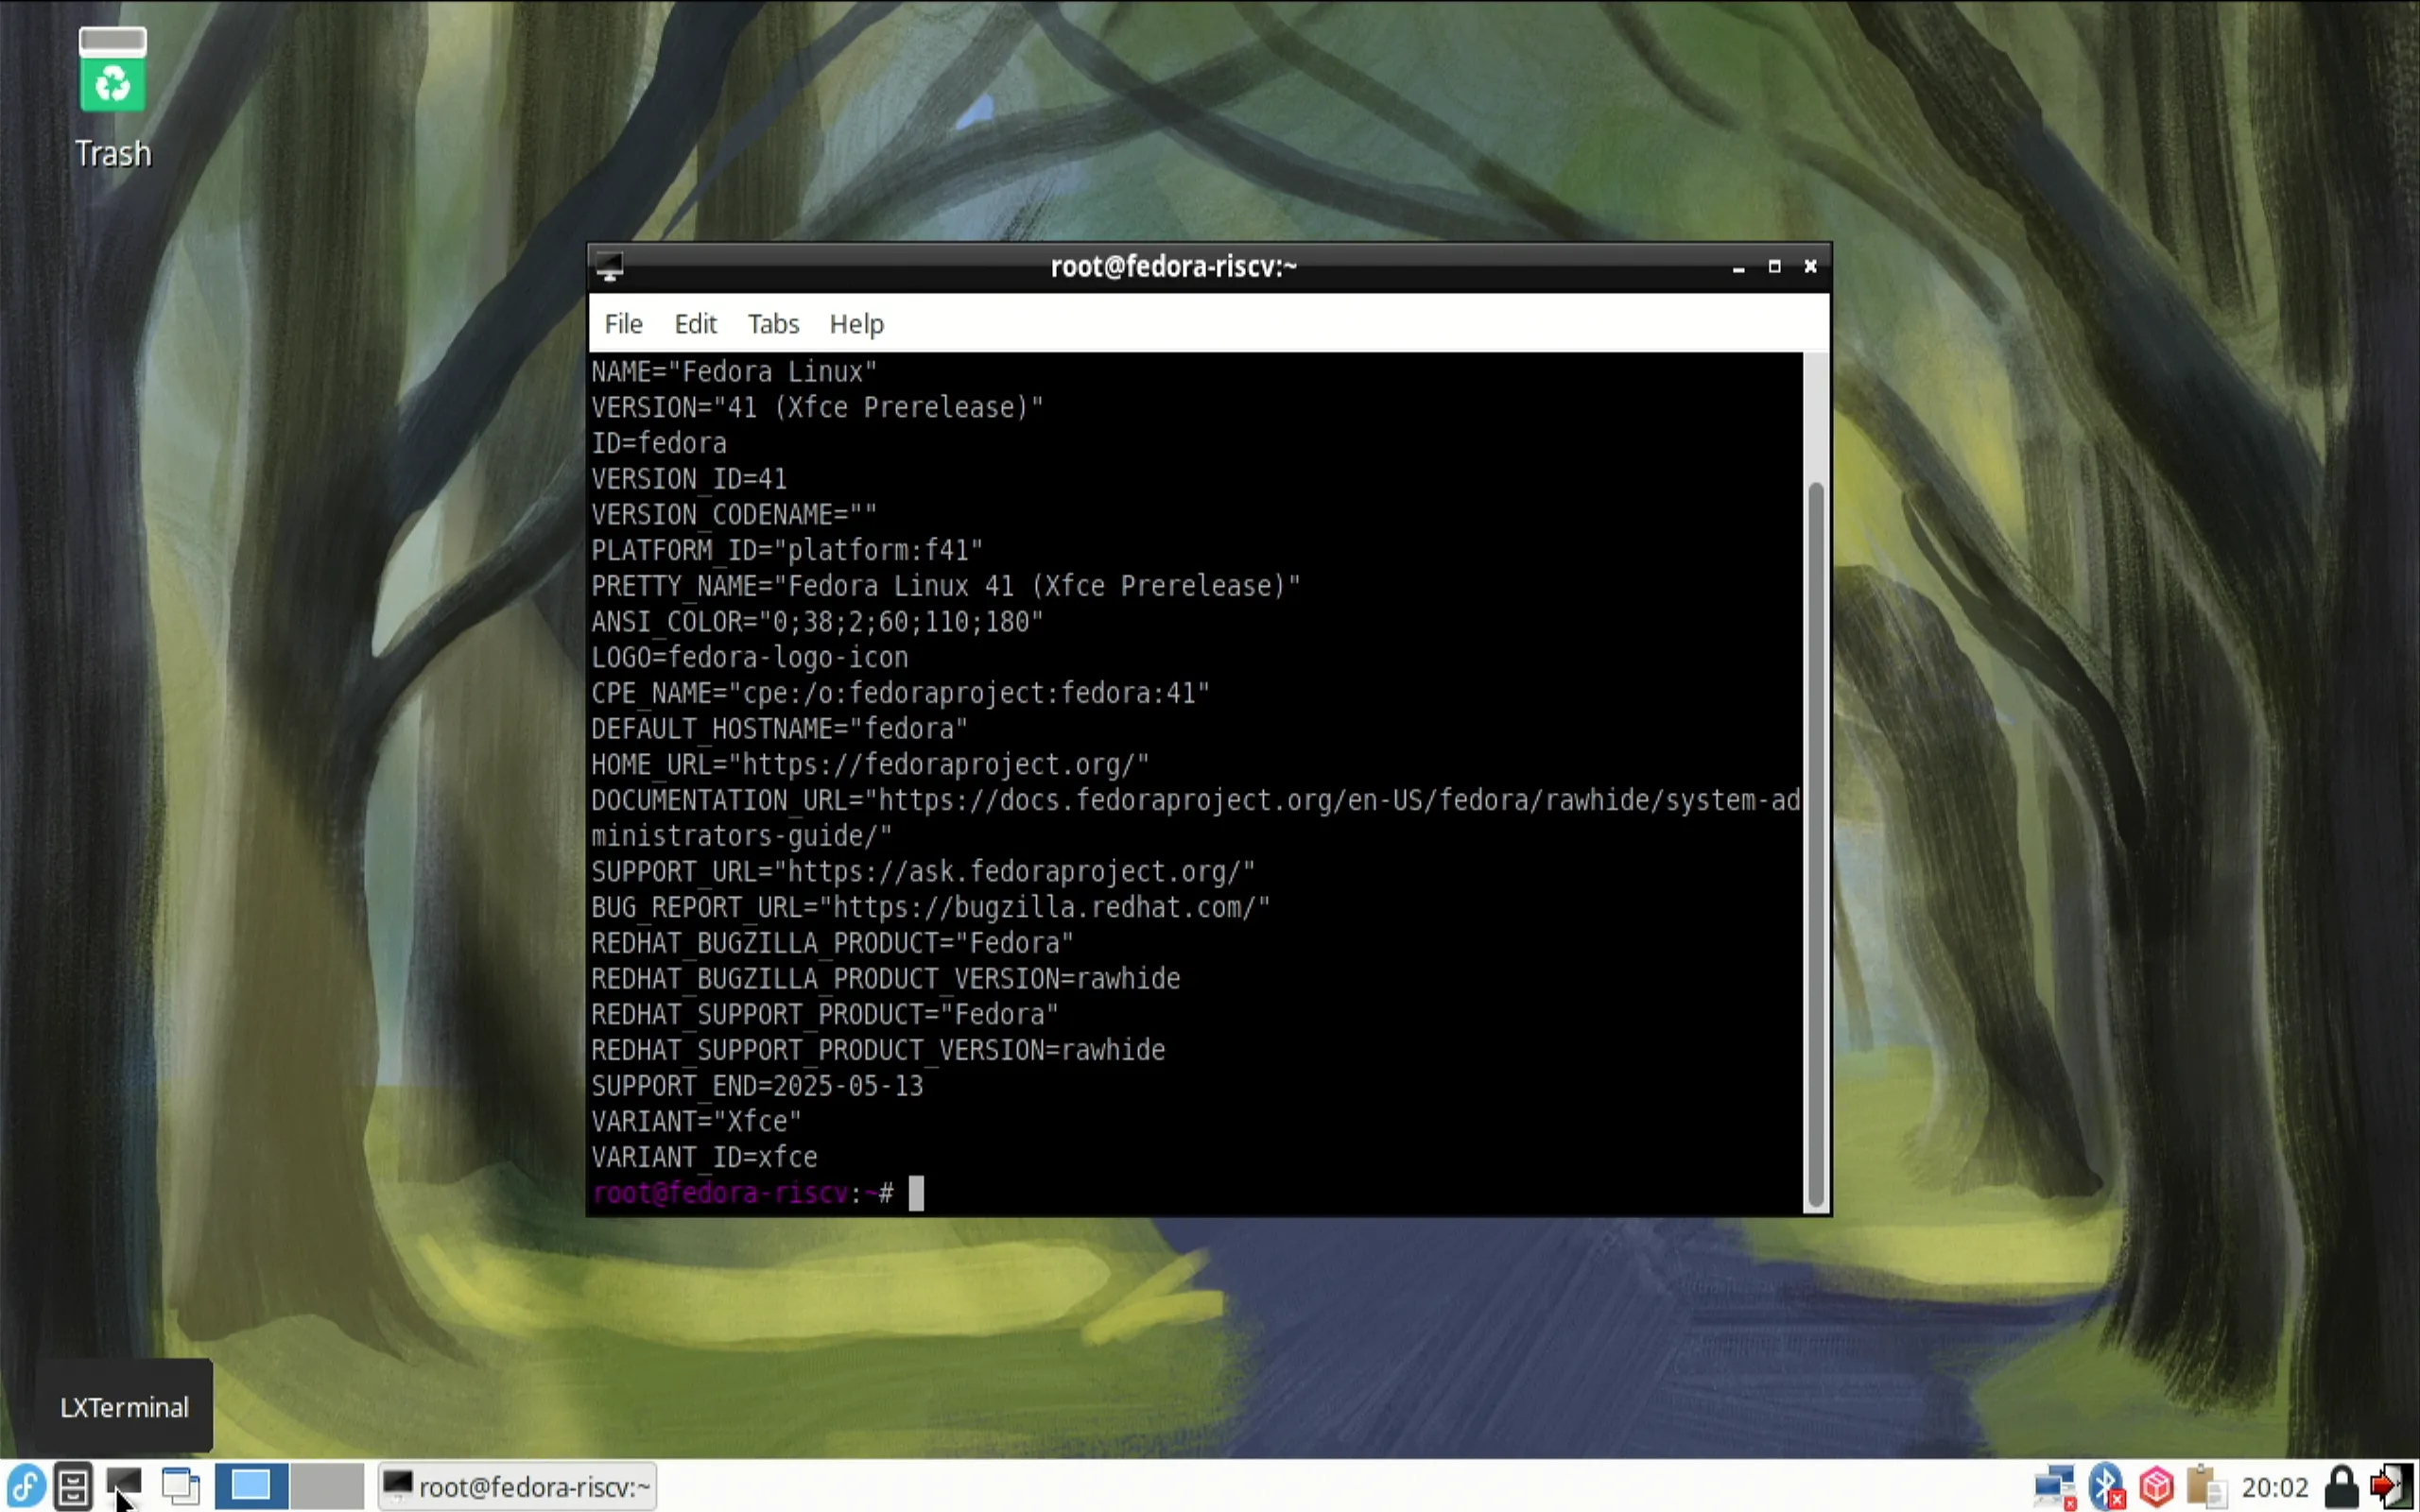Viewport: 2420px width, 1512px height.
Task: Open the terminal titlebar window menu icon
Action: [611, 266]
